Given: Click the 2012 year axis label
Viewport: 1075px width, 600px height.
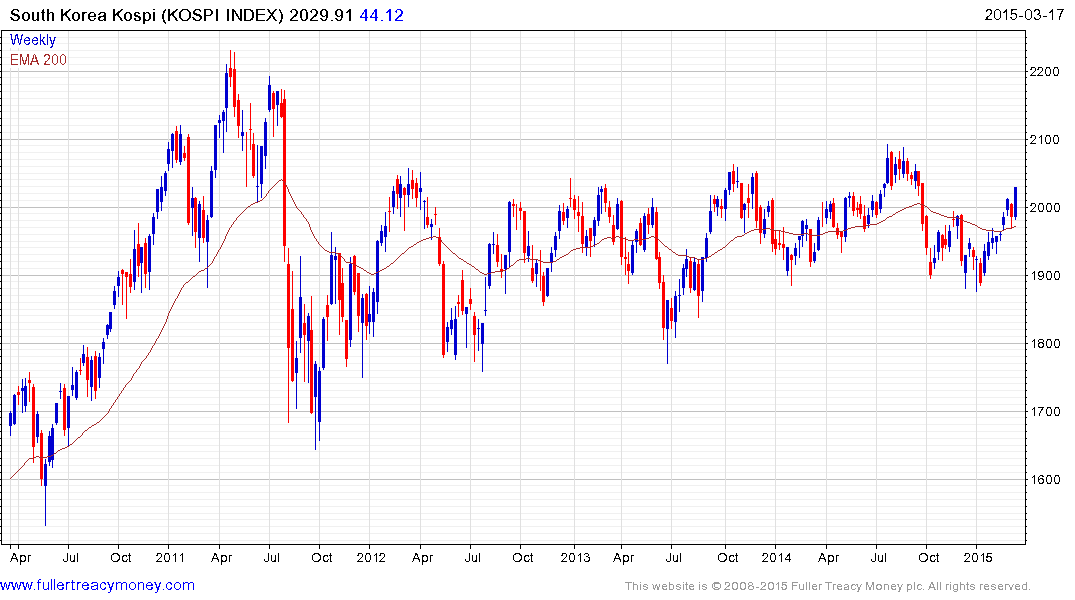Looking at the screenshot, I should click(371, 557).
